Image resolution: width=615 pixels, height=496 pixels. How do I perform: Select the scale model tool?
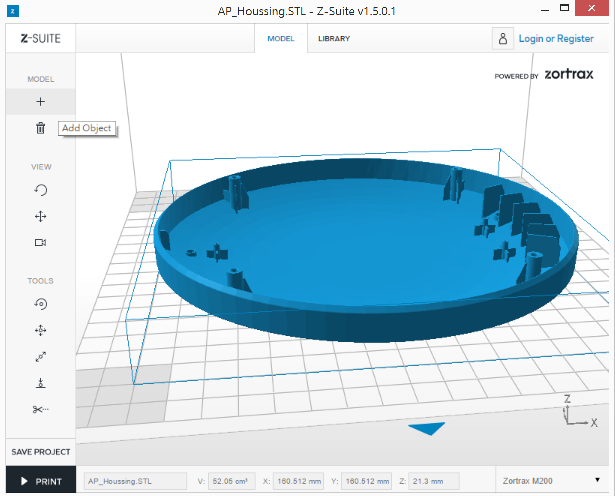[40, 357]
